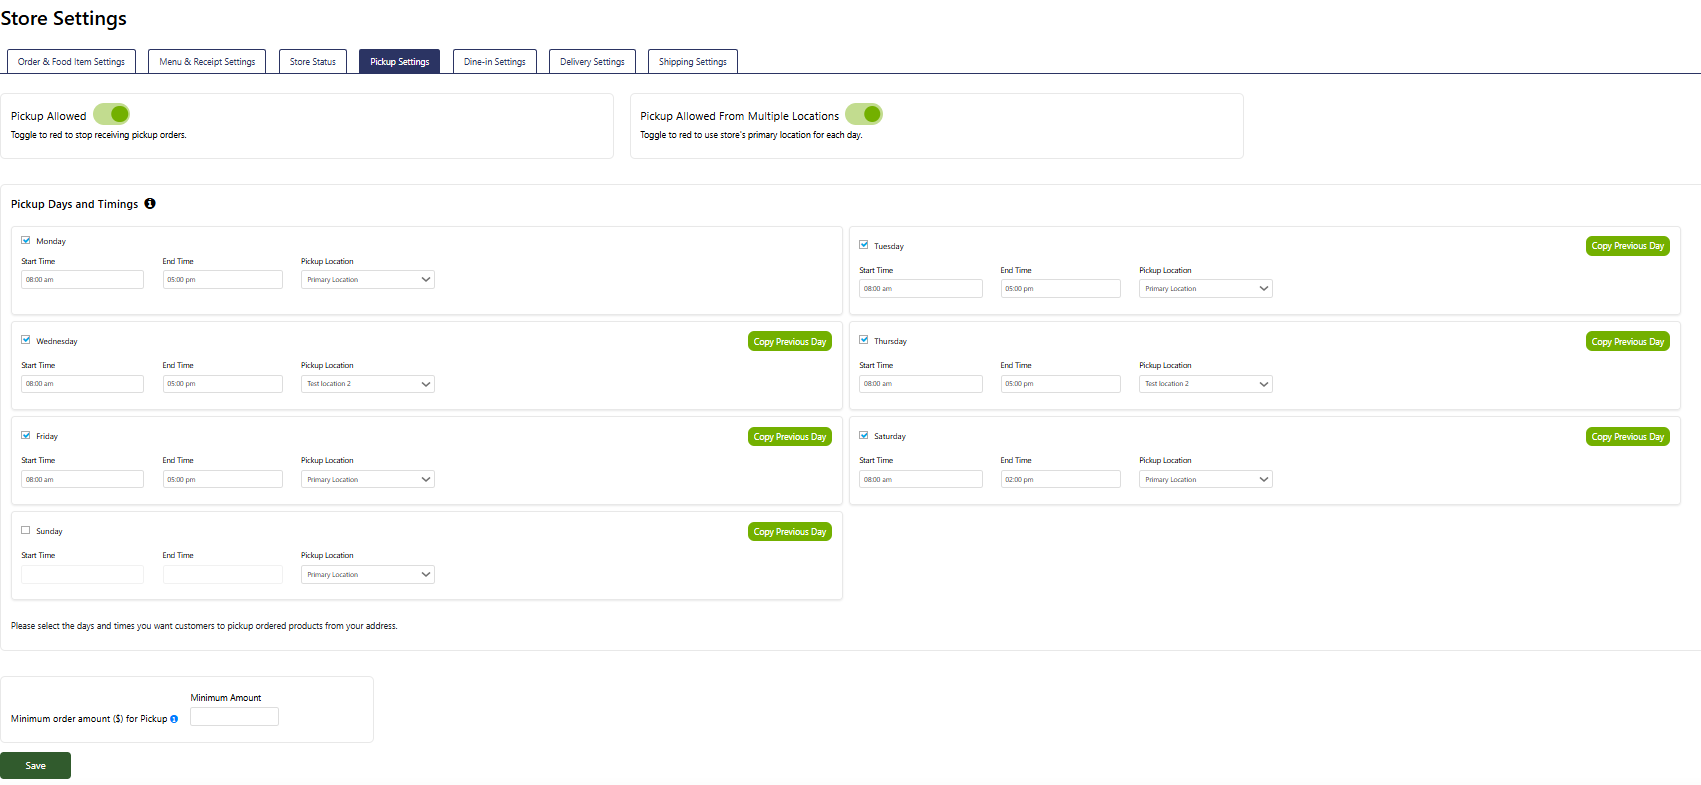
Task: Open Sunday's Pickup Location dropdown
Action: tap(367, 575)
